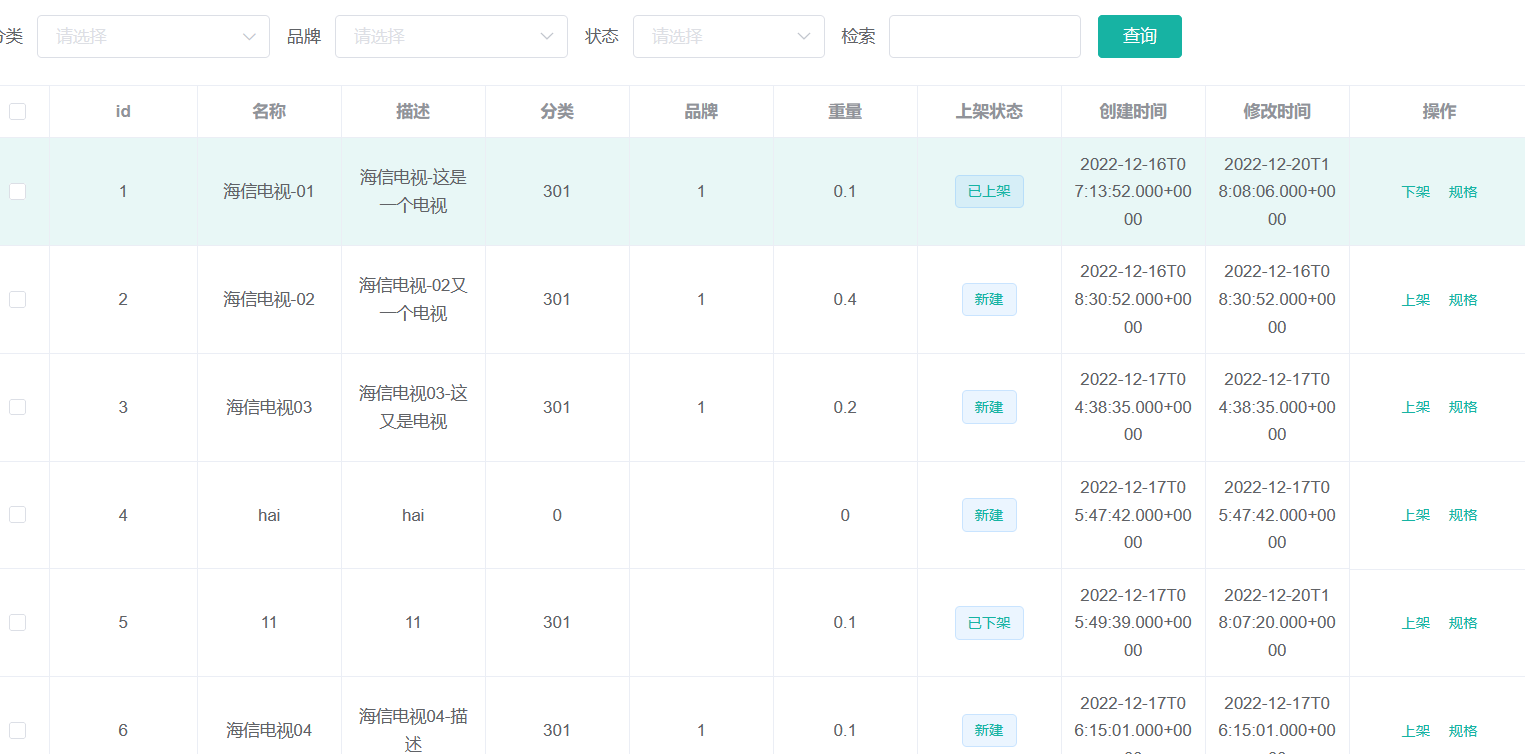The image size is (1525, 754).
Task: Click 下架 for 海信电视-01
Action: 1416,192
